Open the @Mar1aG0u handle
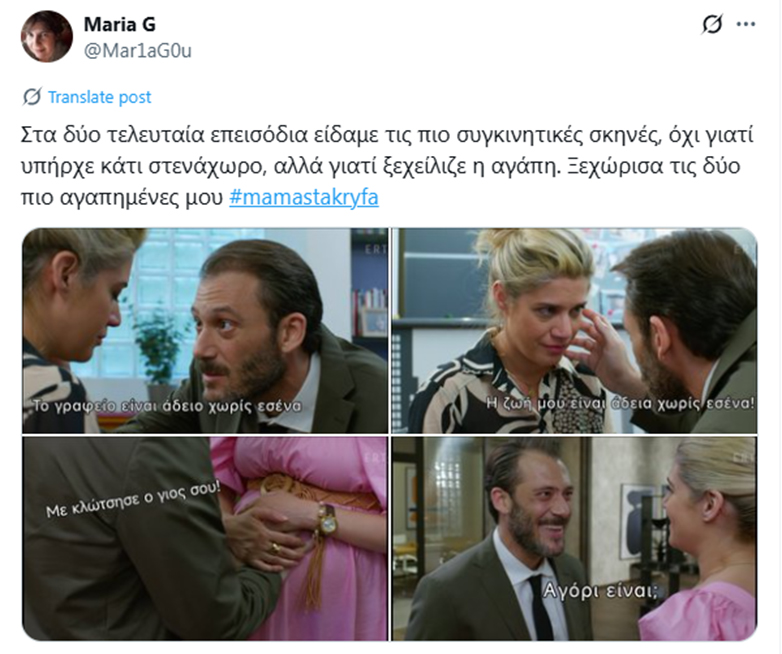782x654 pixels. pyautogui.click(x=138, y=50)
